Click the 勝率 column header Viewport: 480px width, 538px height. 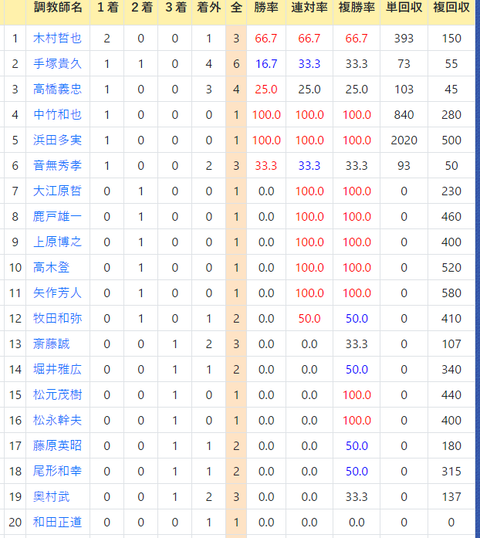coord(266,8)
